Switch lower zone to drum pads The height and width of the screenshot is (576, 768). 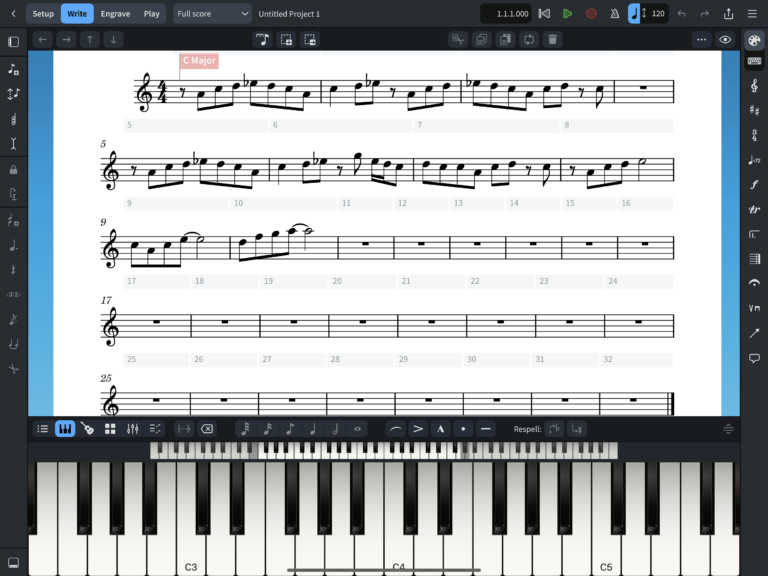[110, 429]
